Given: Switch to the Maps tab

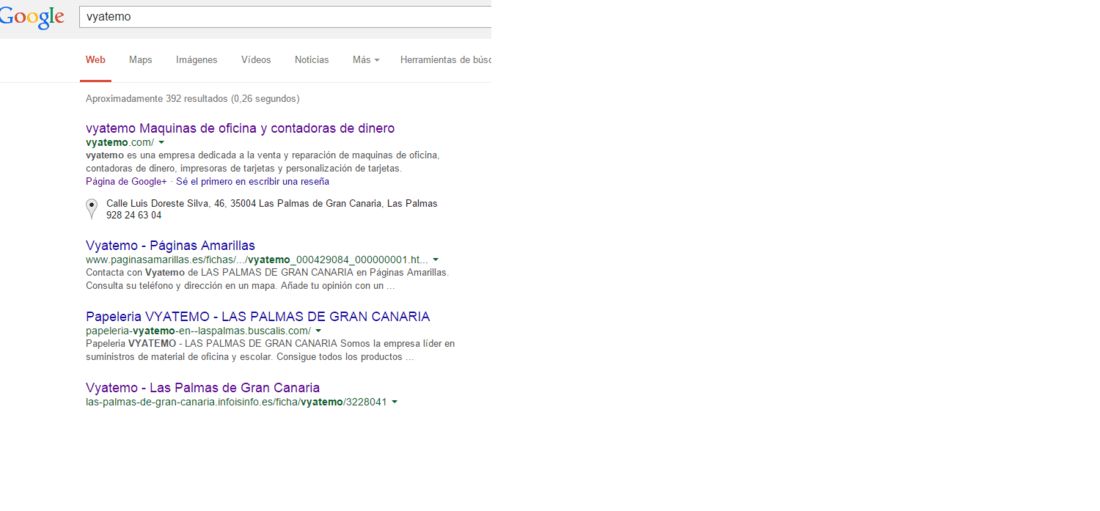Looking at the screenshot, I should (x=140, y=60).
